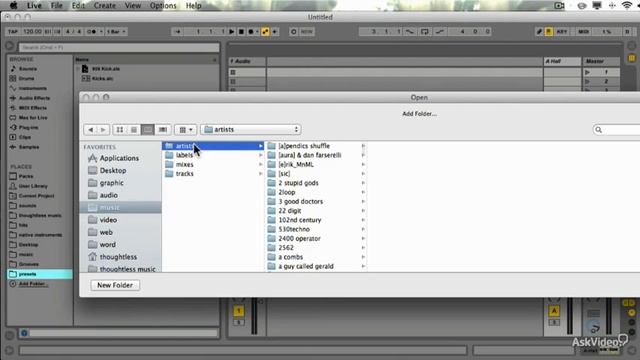Toggle the Loop switch in transport

[424, 31]
